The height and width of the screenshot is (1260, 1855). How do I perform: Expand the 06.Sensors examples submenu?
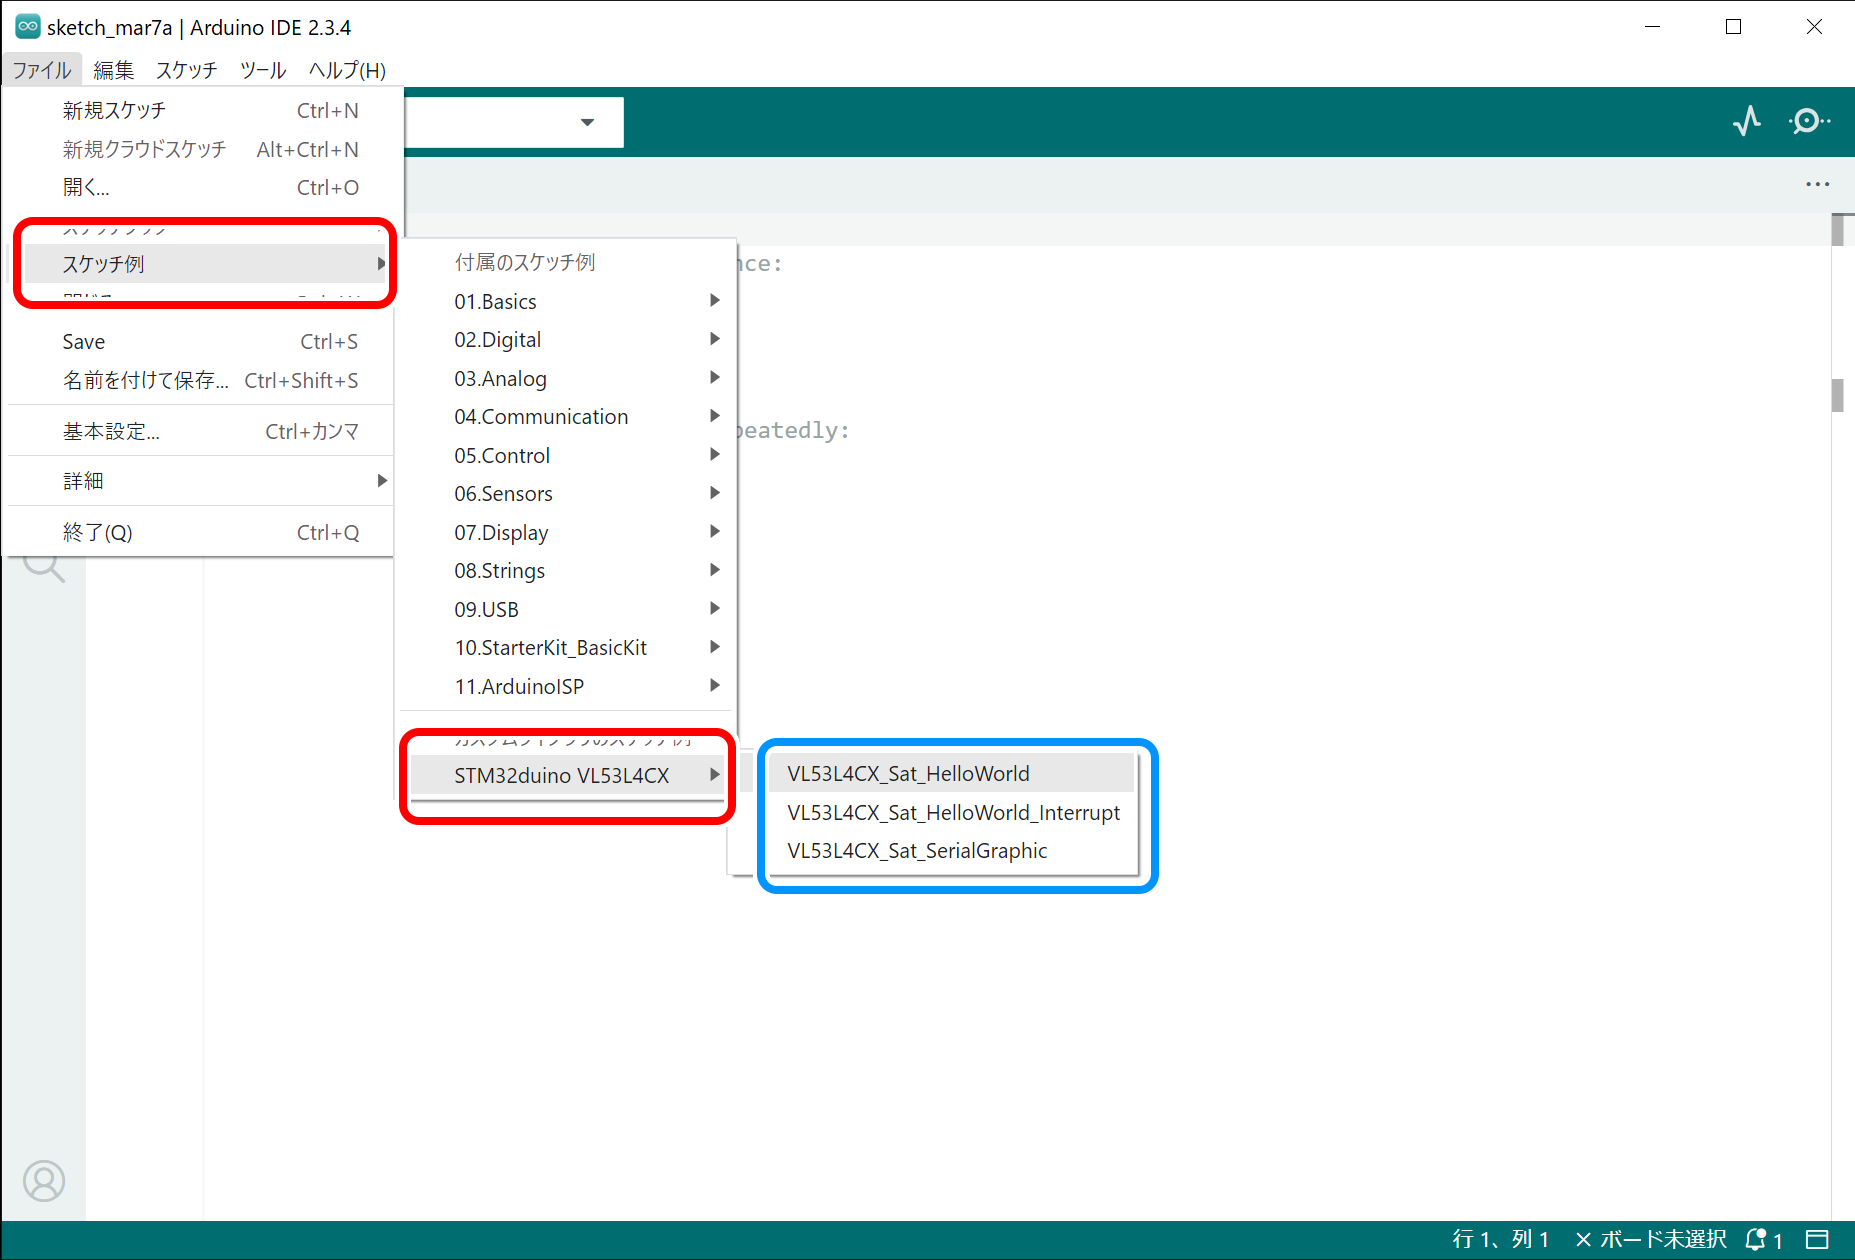pos(568,494)
